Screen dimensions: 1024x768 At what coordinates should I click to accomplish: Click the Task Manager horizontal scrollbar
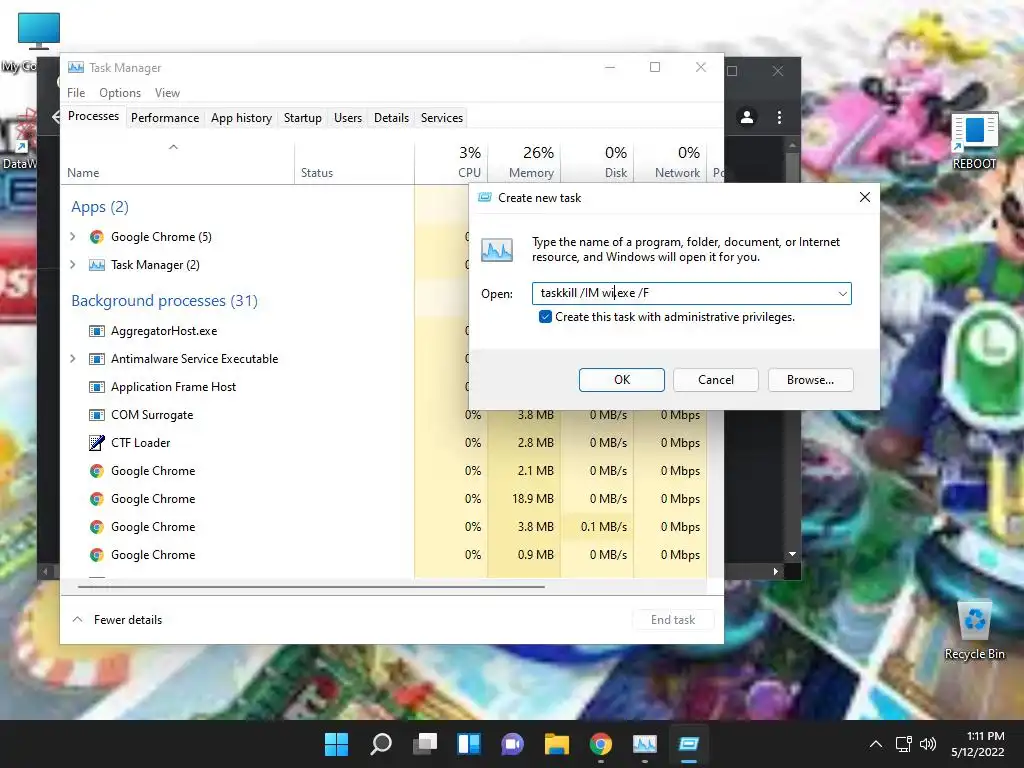click(x=311, y=586)
